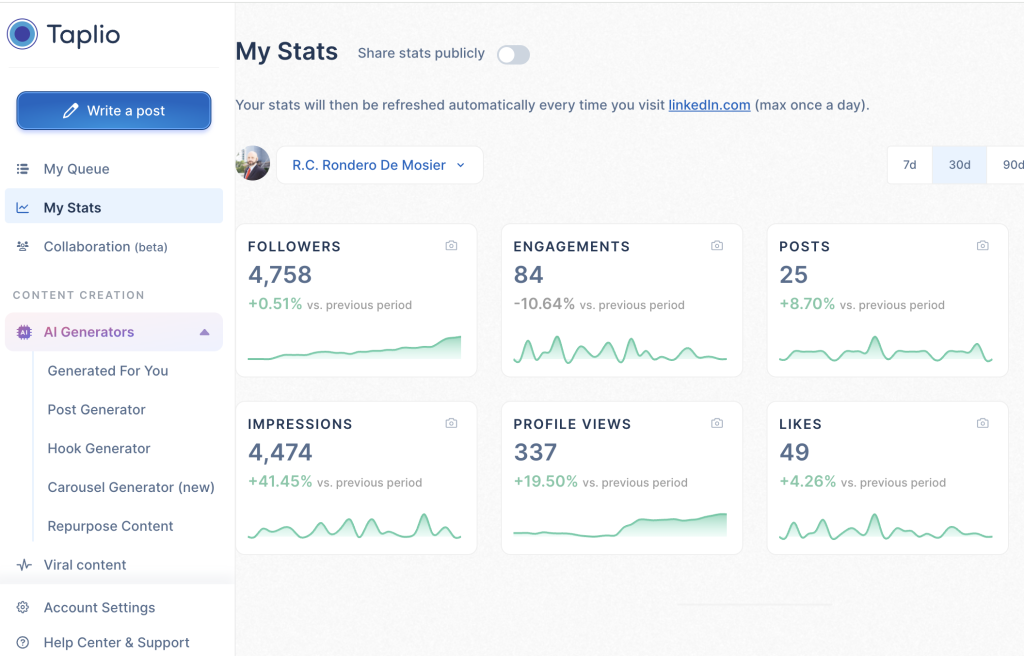Click the camera icon on Likes card
This screenshot has height=656, width=1024.
(x=983, y=424)
